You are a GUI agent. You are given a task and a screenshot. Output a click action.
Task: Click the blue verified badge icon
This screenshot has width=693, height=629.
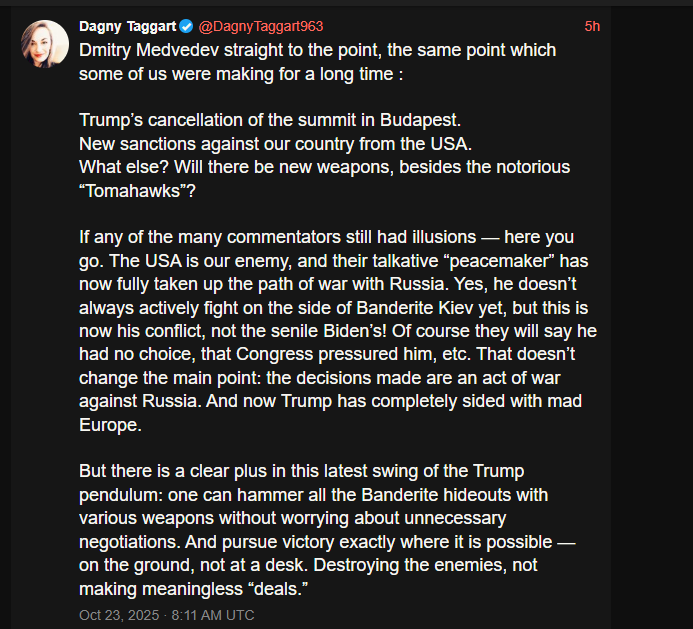click(x=186, y=26)
